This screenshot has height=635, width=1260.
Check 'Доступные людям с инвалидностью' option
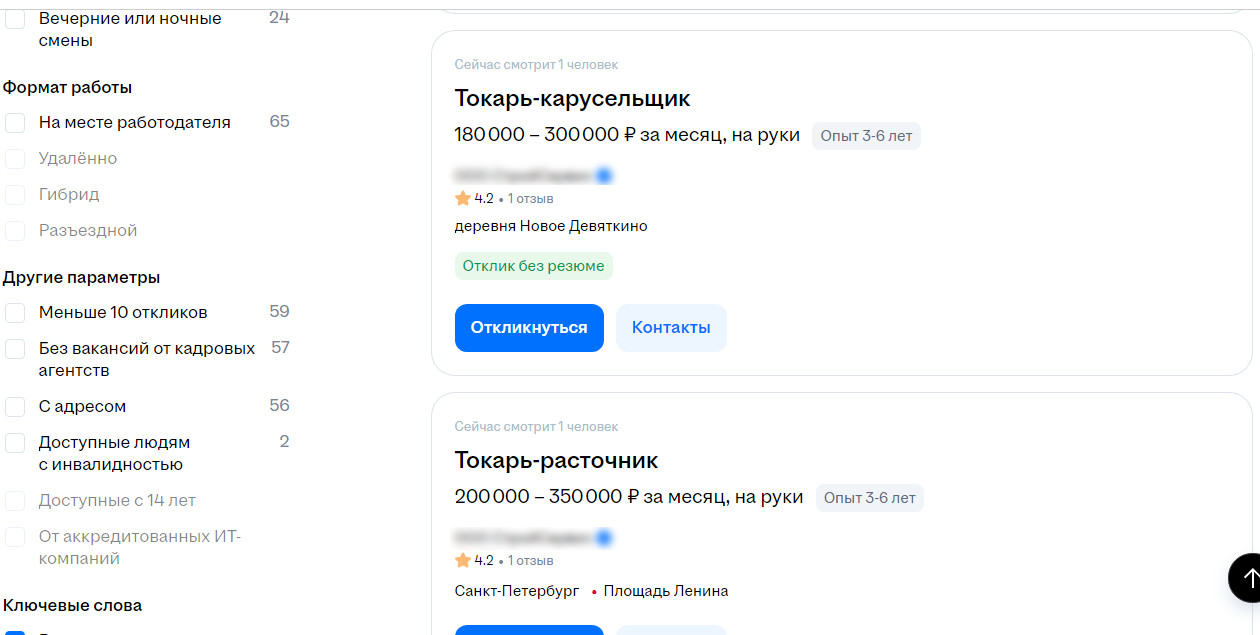click(x=15, y=443)
